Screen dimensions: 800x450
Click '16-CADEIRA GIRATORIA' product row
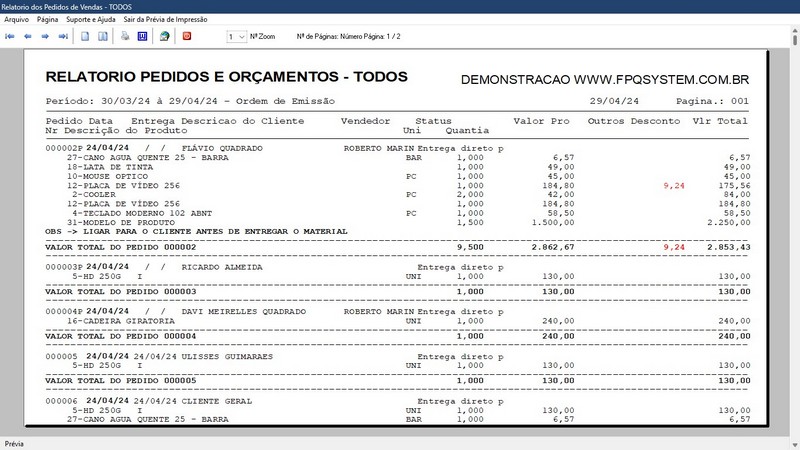tap(121, 321)
